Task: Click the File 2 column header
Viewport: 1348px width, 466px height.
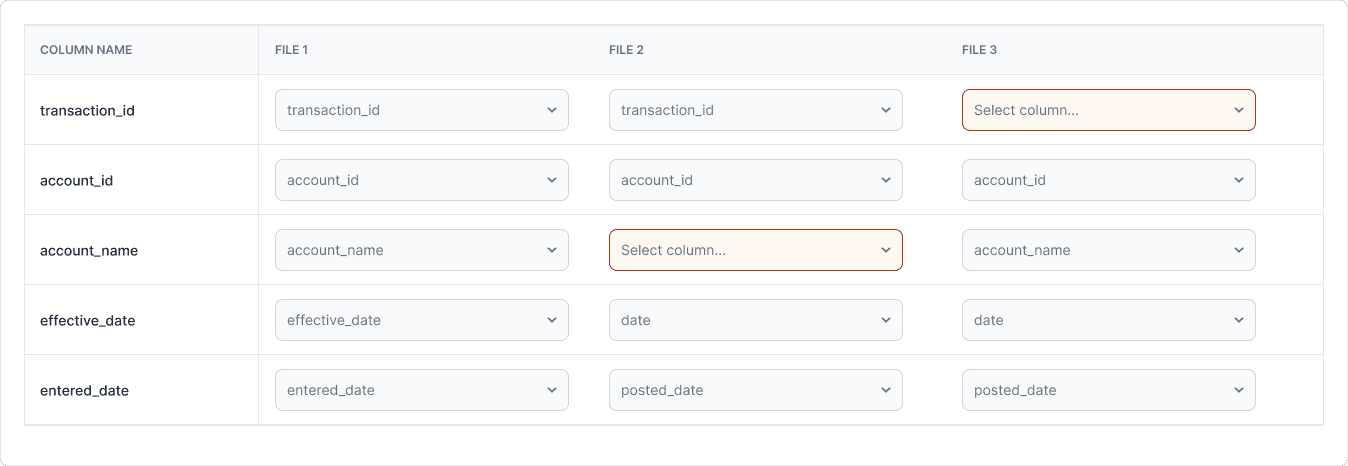Action: 625,50
